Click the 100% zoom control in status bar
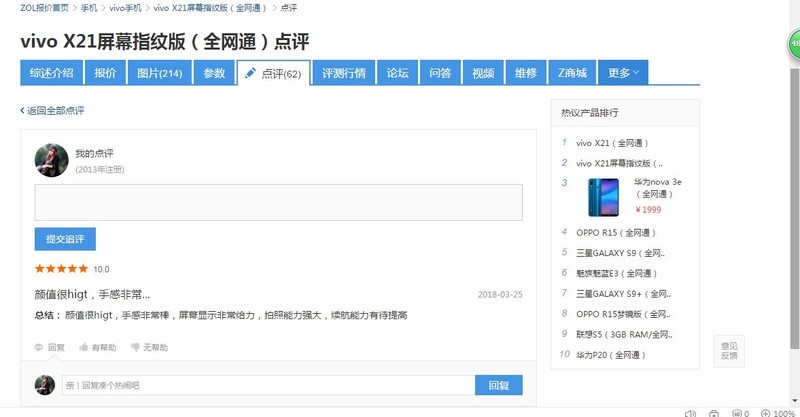Screen dimensions: 800x417 point(778,413)
